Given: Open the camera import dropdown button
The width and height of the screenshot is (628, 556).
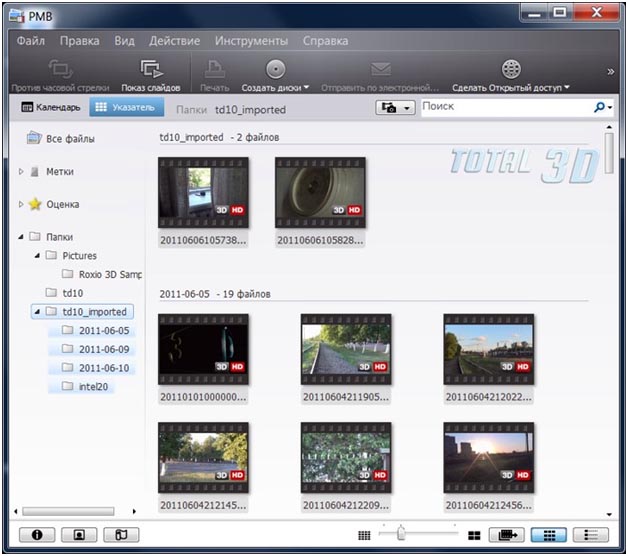Looking at the screenshot, I should click(395, 108).
